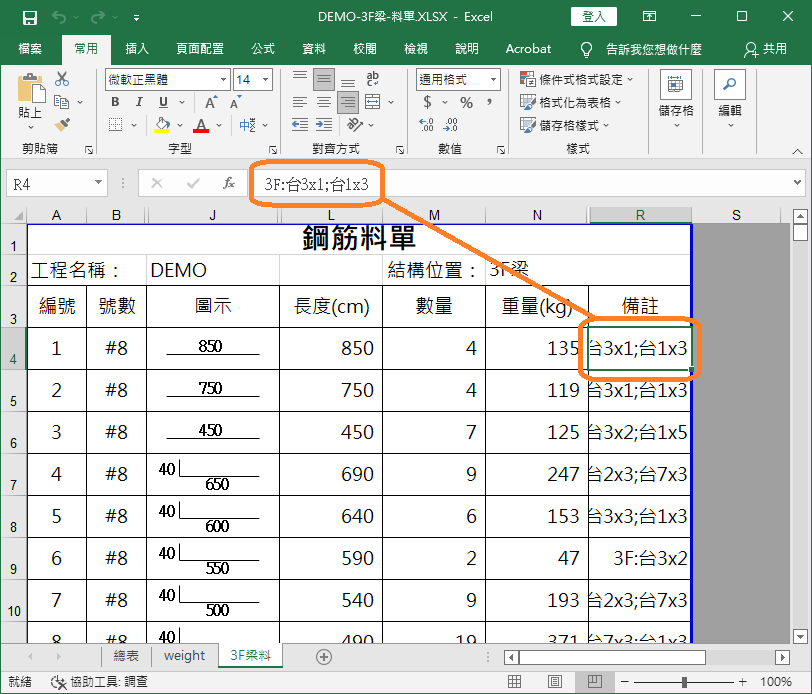Switch to the 資料 ribbon tab
812x694 pixels.
pyautogui.click(x=314, y=49)
